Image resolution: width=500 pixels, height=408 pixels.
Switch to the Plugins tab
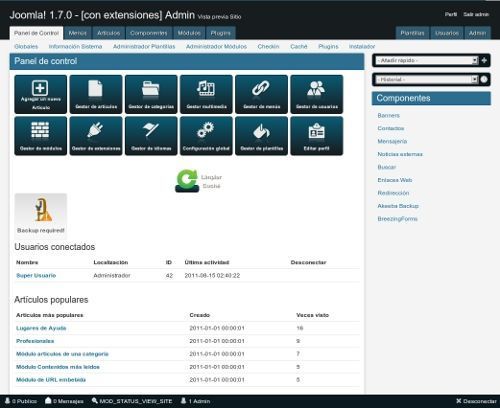point(220,33)
